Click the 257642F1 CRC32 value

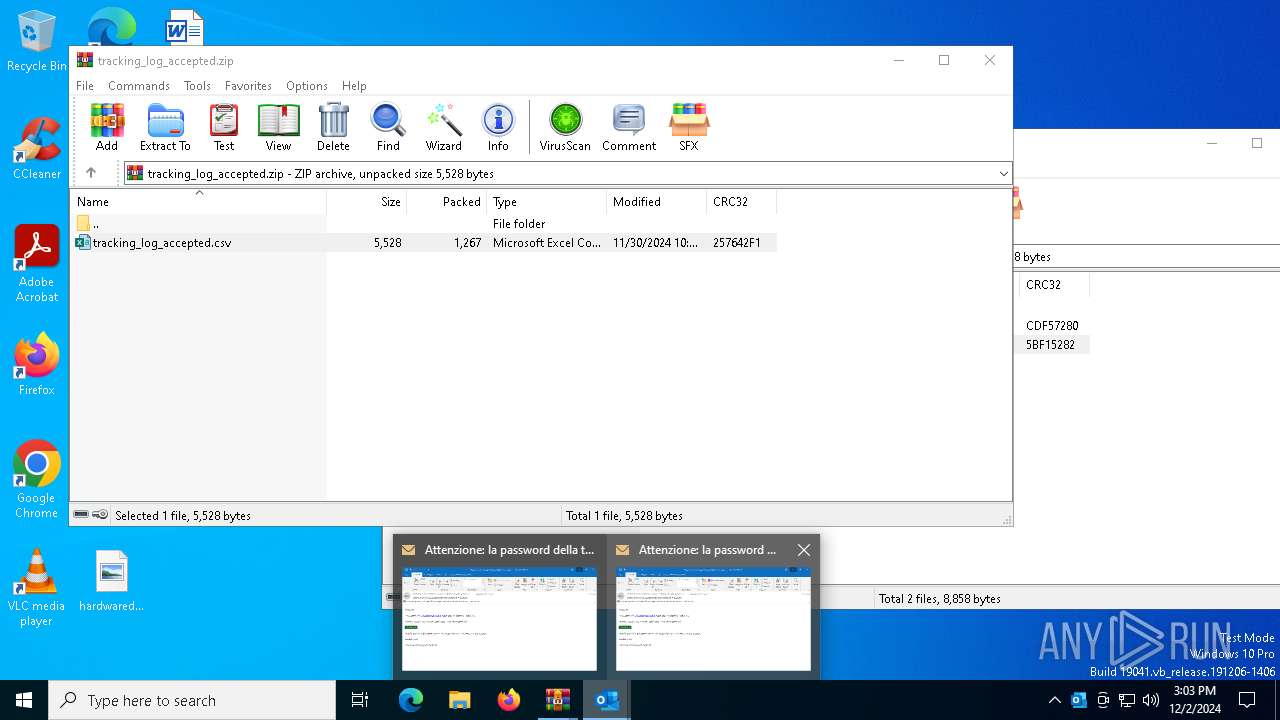click(737, 243)
